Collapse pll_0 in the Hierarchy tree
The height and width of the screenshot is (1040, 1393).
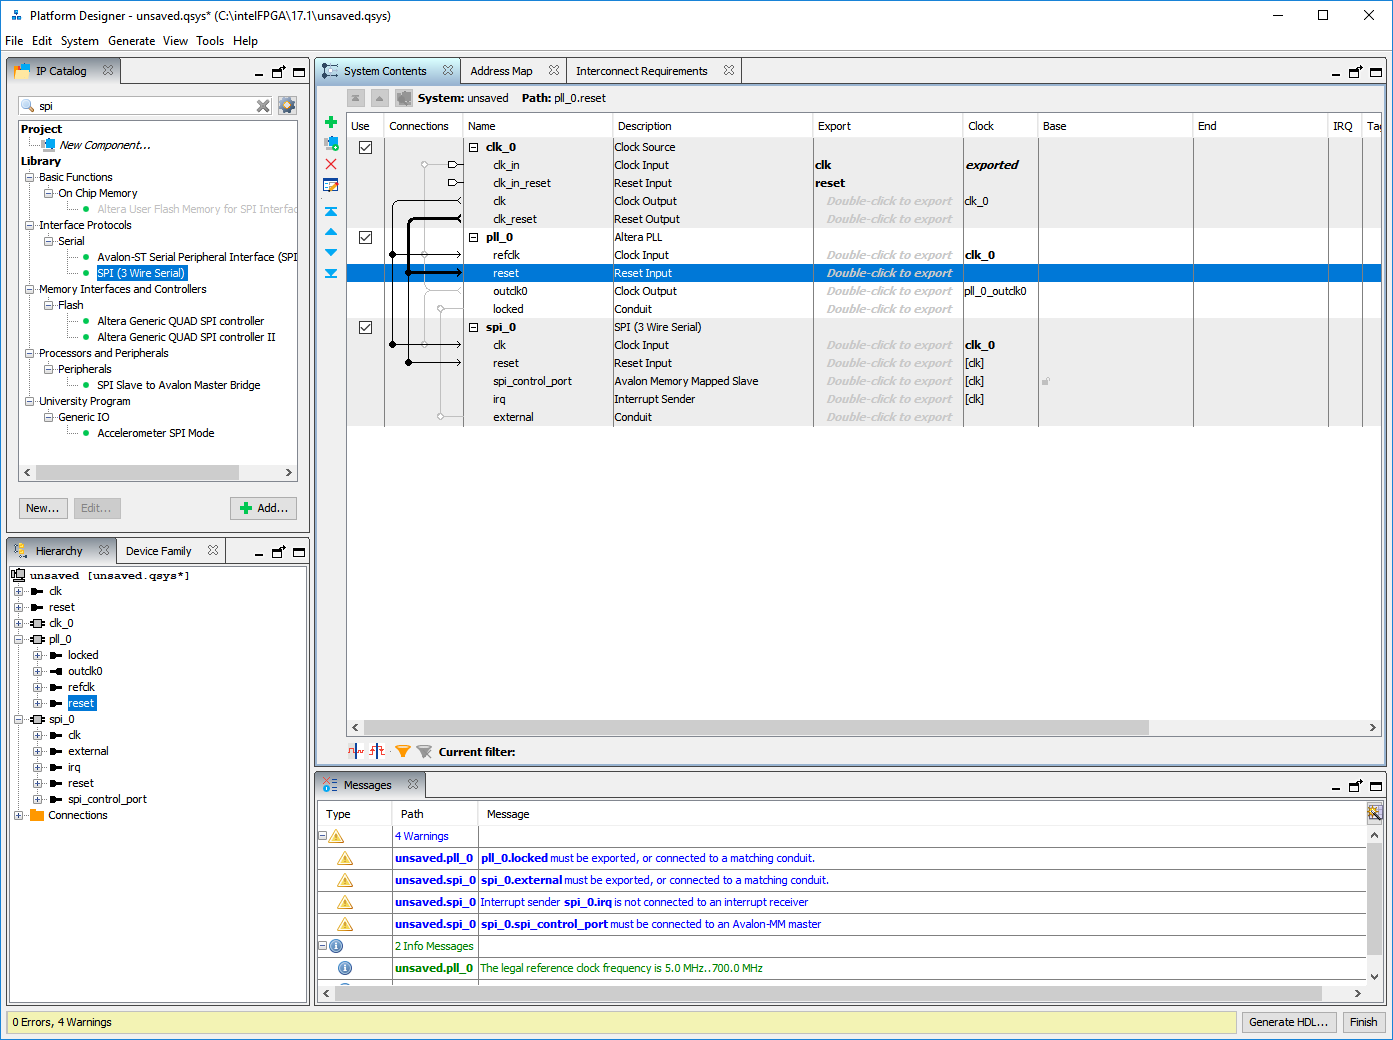(x=18, y=639)
